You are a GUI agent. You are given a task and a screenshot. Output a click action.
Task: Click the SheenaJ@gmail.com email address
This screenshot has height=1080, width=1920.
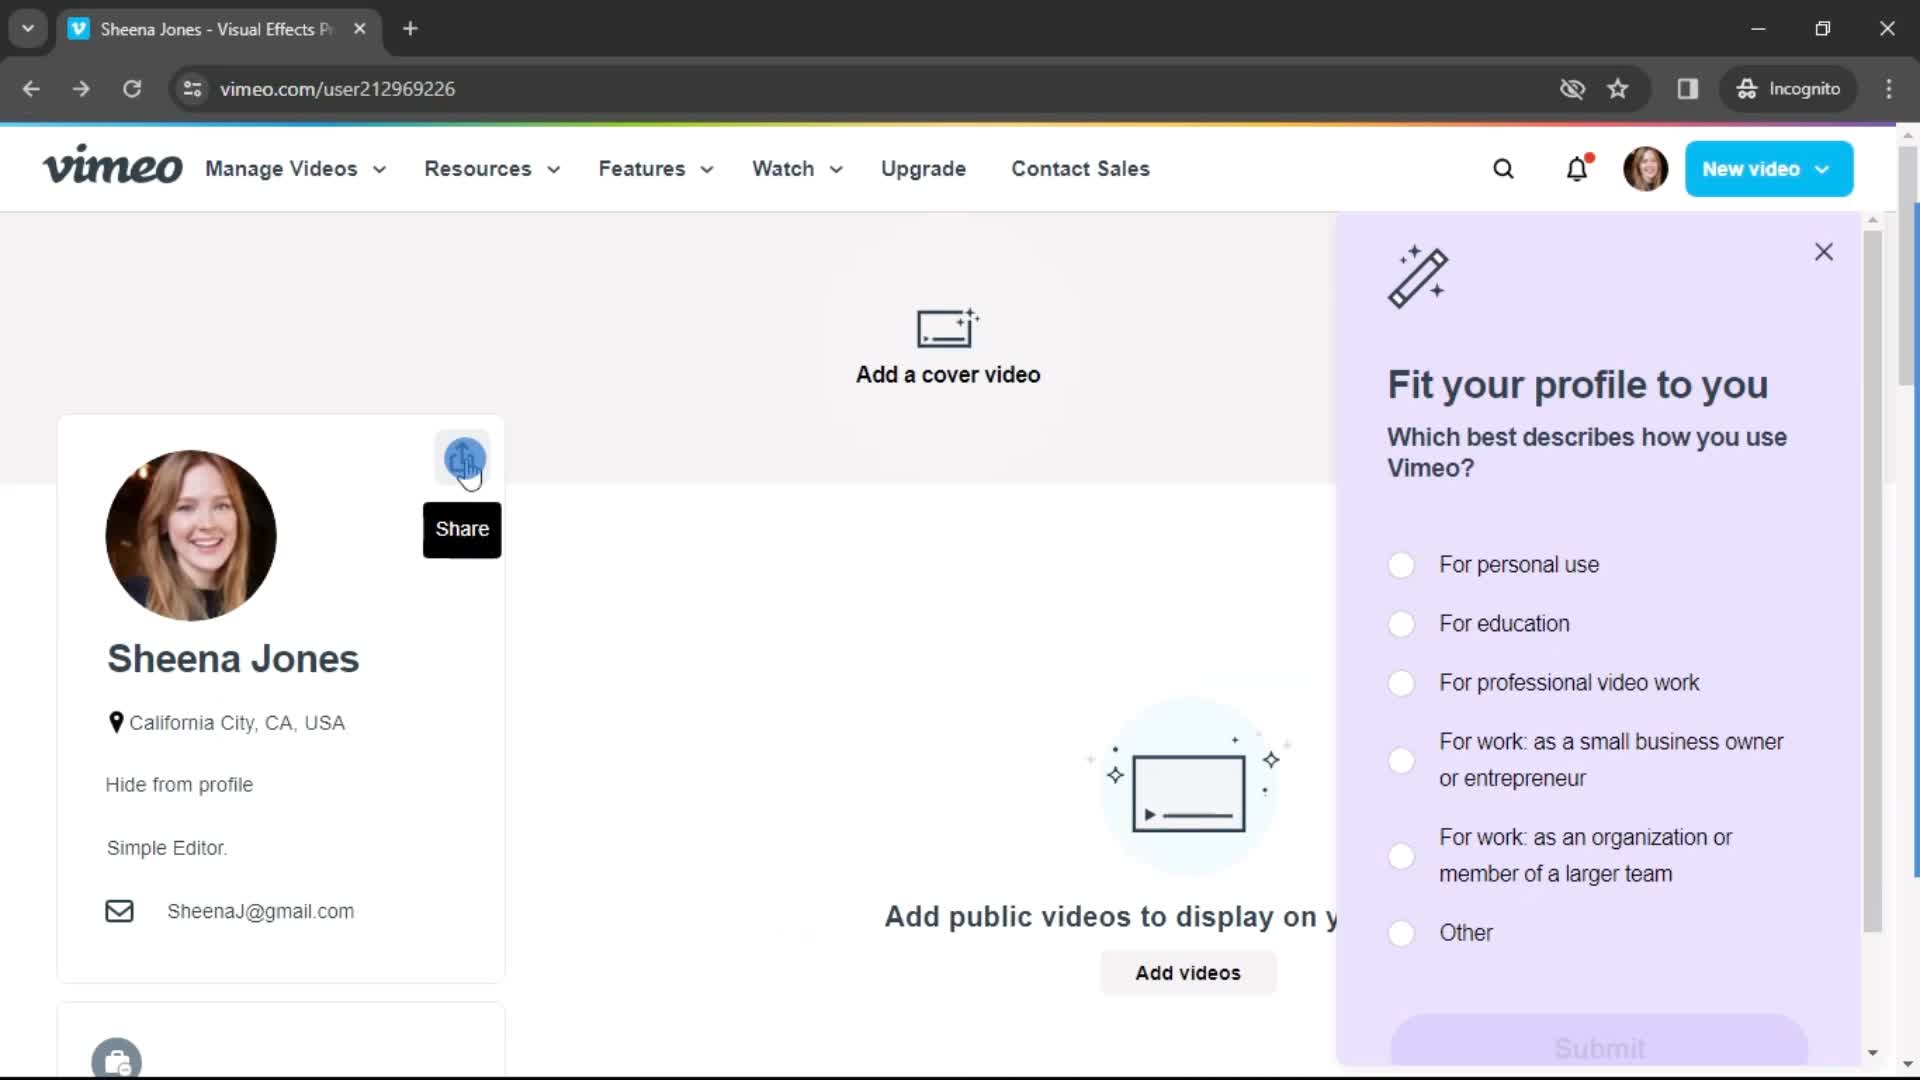tap(260, 911)
